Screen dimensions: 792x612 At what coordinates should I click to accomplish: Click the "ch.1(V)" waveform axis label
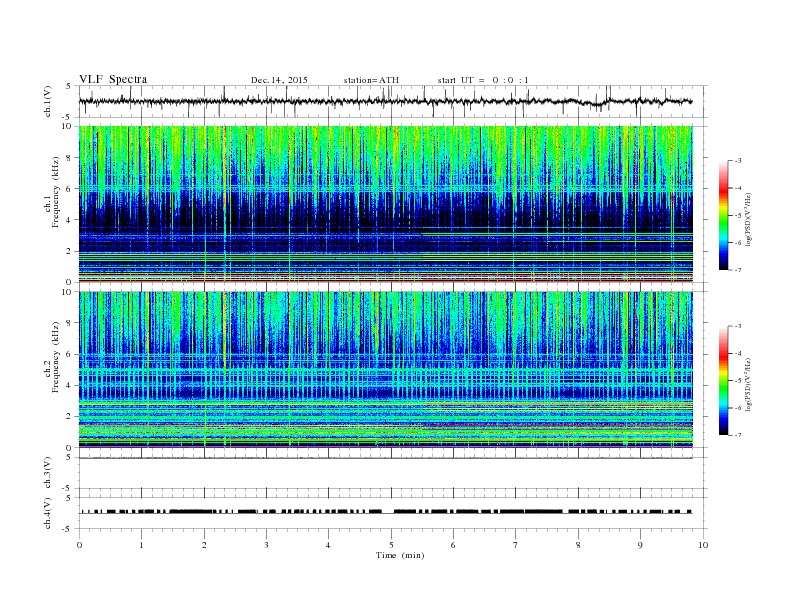(x=47, y=101)
